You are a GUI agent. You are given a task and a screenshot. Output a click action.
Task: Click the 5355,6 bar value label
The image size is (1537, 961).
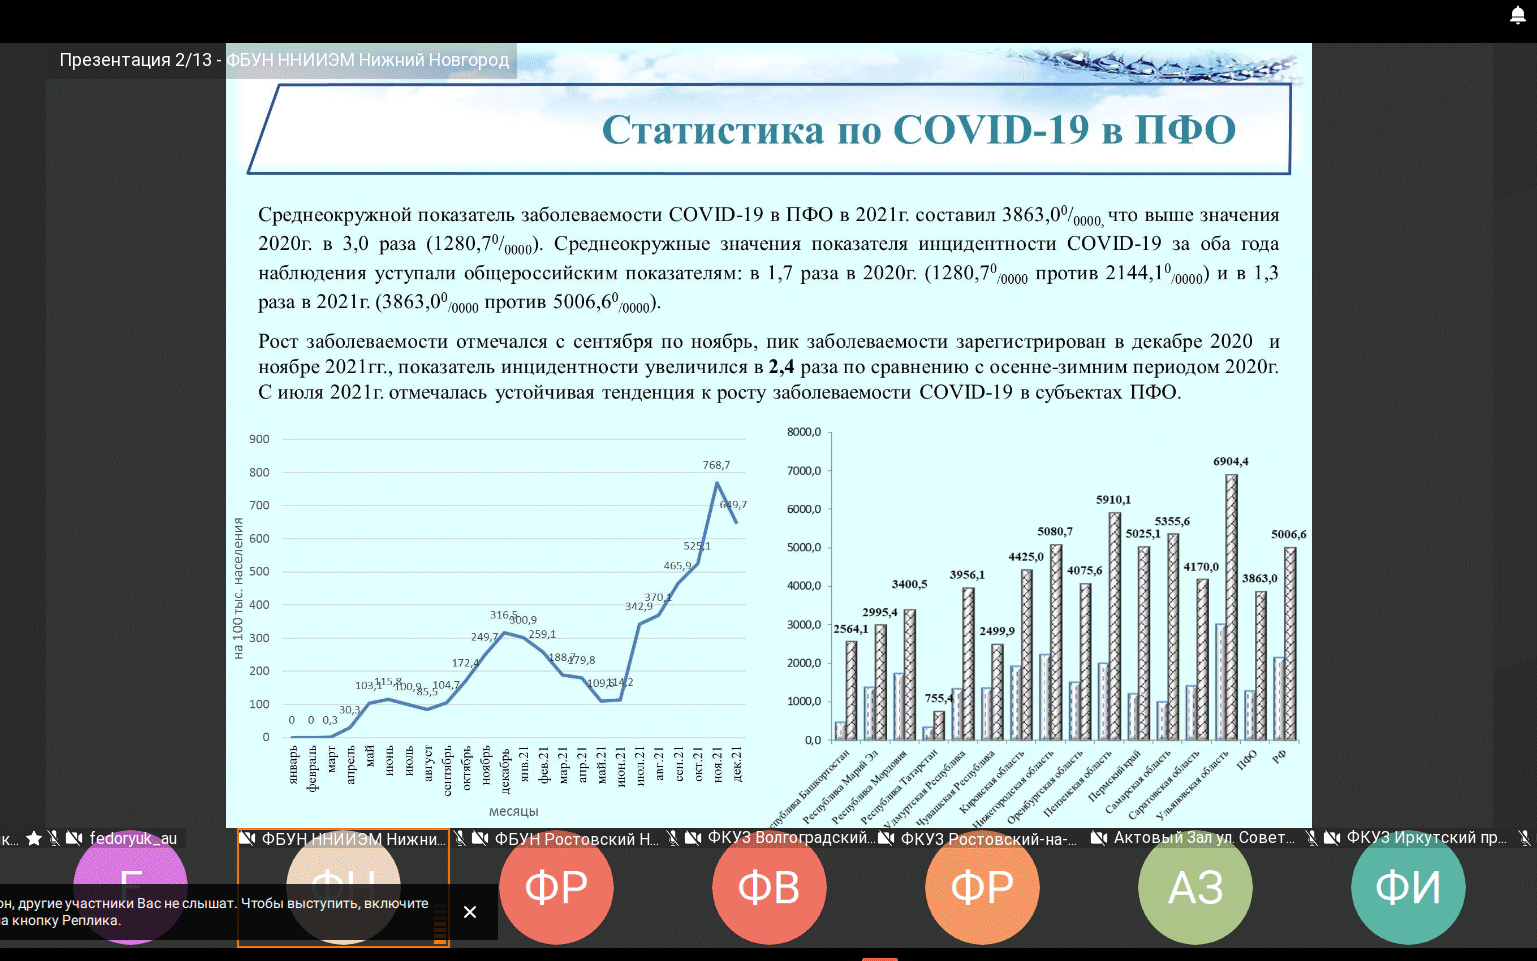point(1172,521)
